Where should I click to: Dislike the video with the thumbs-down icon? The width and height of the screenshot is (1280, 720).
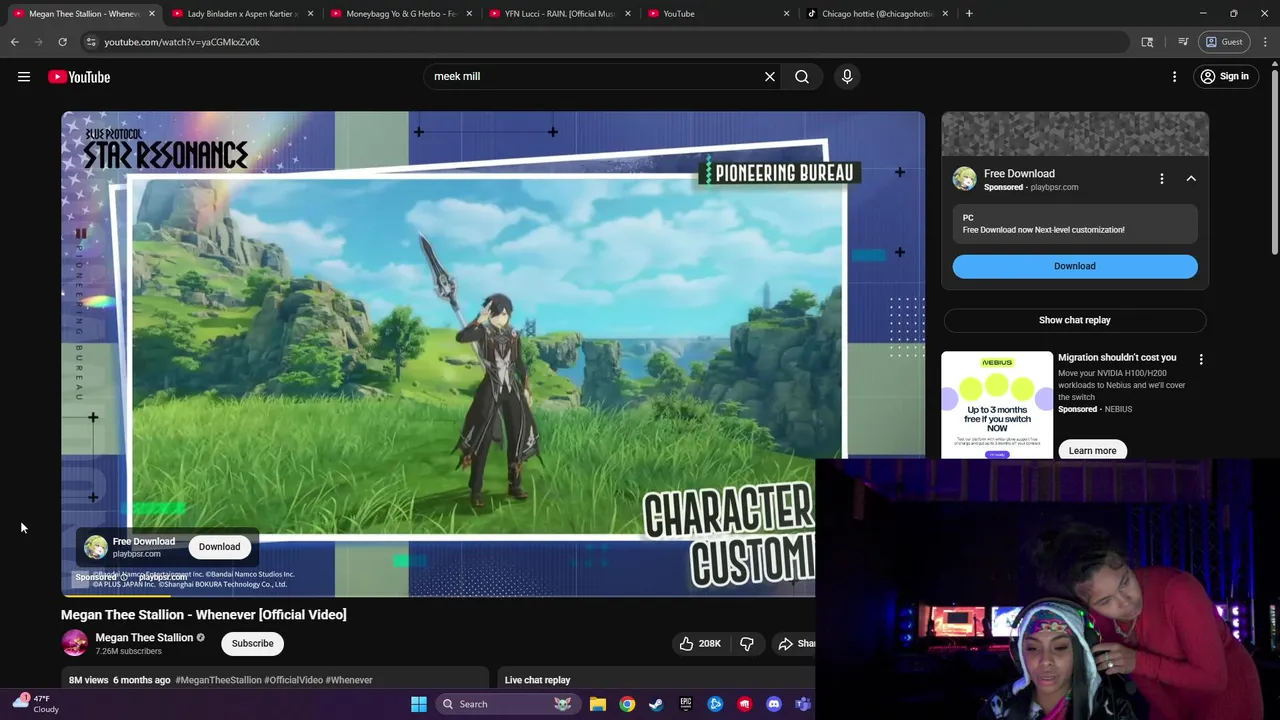[x=747, y=644]
